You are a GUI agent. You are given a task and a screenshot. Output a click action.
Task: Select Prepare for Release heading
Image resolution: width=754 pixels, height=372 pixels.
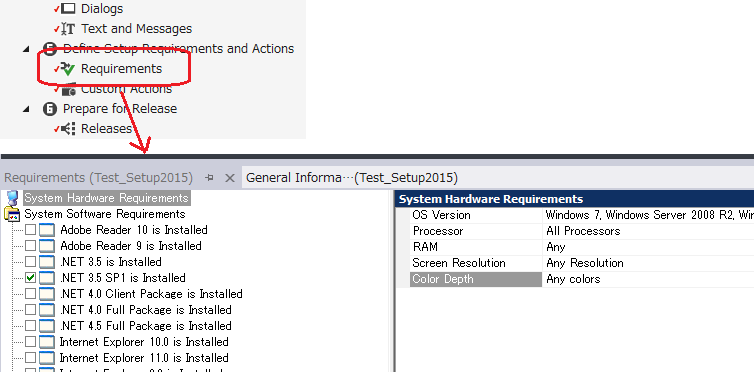pyautogui.click(x=120, y=109)
